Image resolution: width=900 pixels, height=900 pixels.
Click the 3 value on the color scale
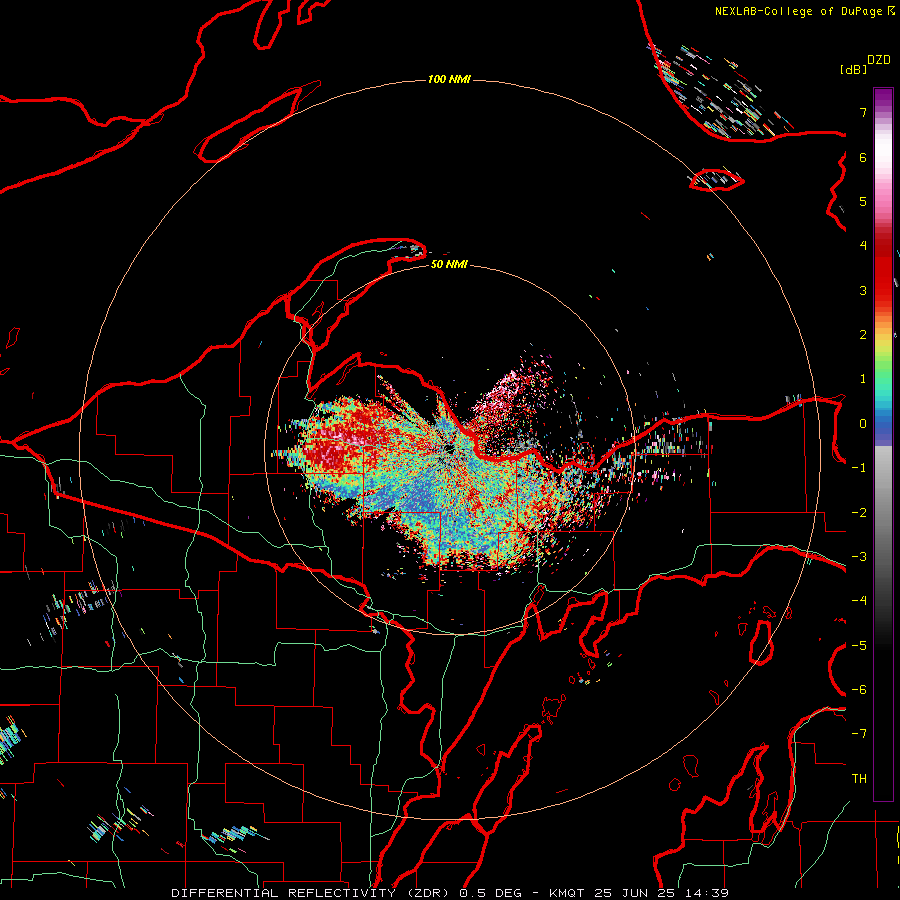pos(863,290)
